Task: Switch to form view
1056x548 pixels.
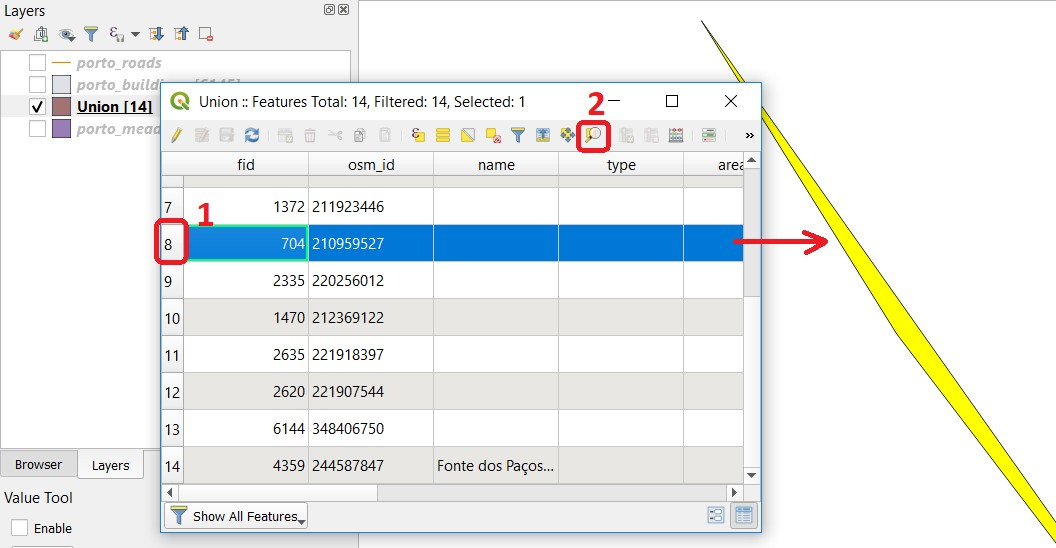Action: click(716, 516)
